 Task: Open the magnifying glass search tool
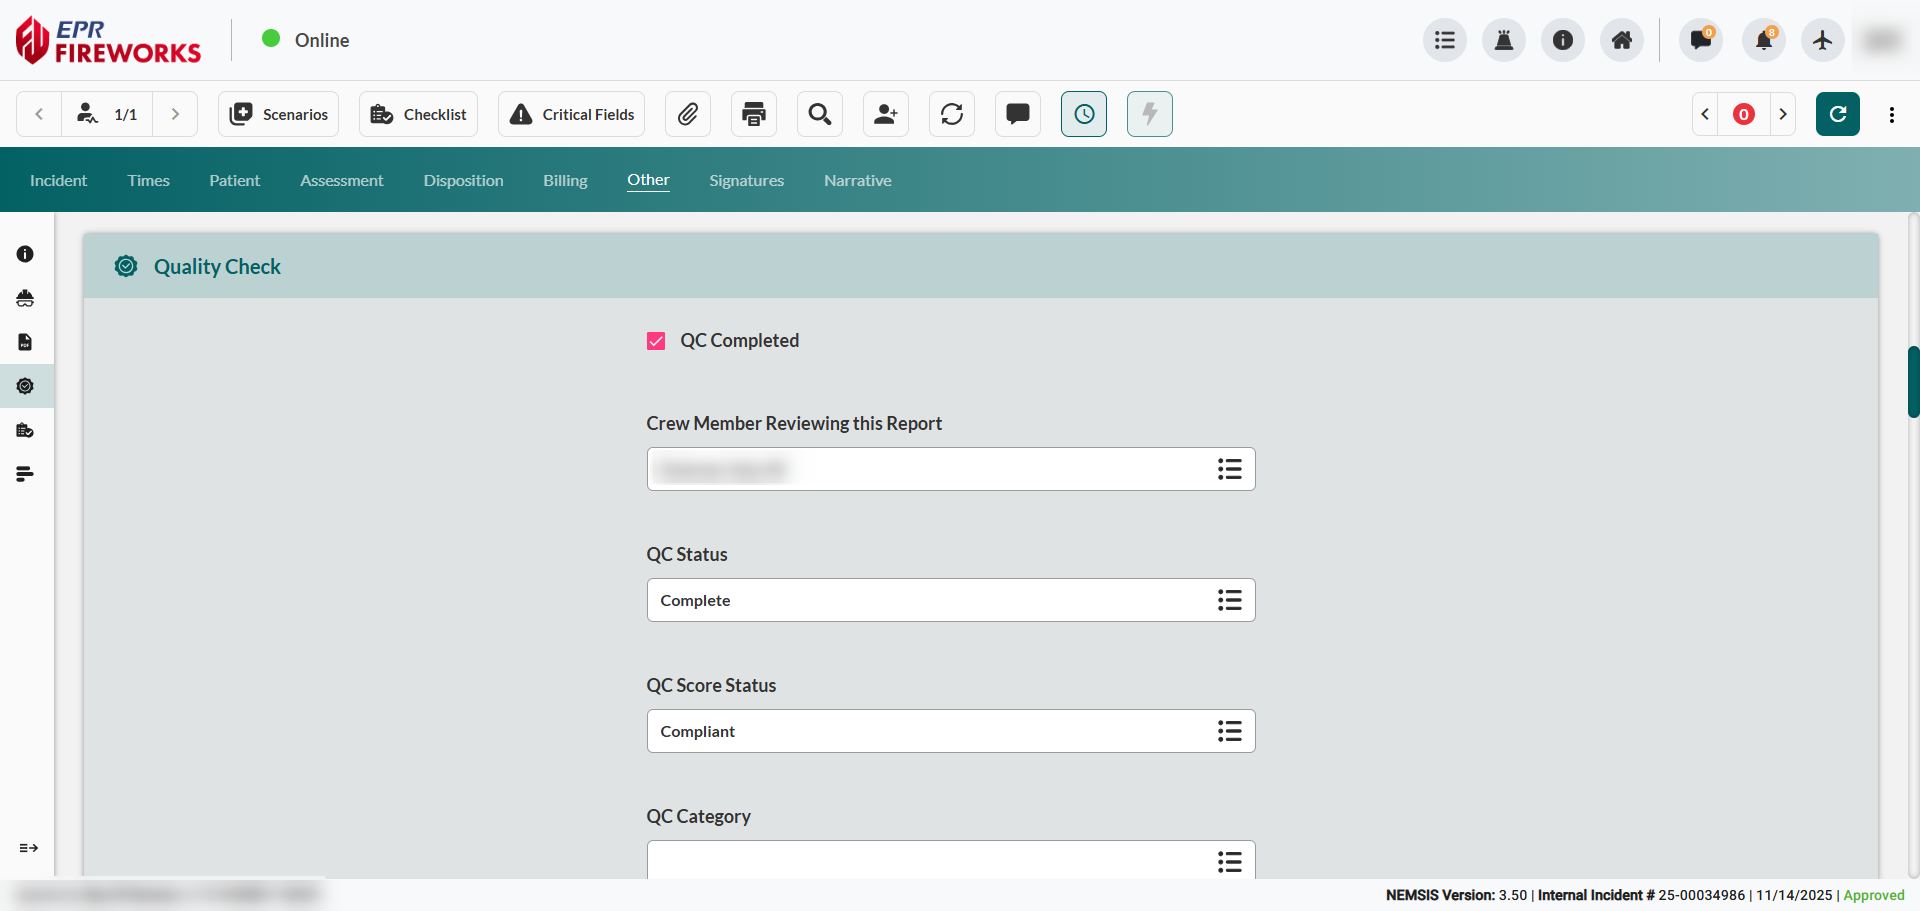(820, 114)
